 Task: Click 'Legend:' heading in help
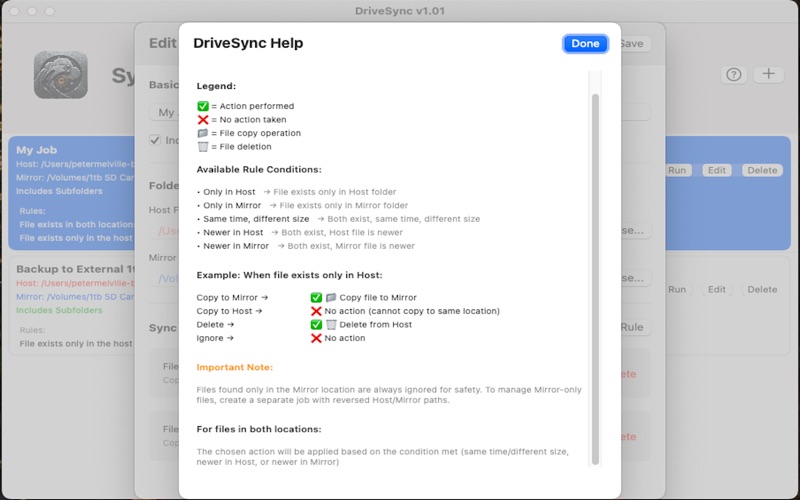(x=216, y=86)
